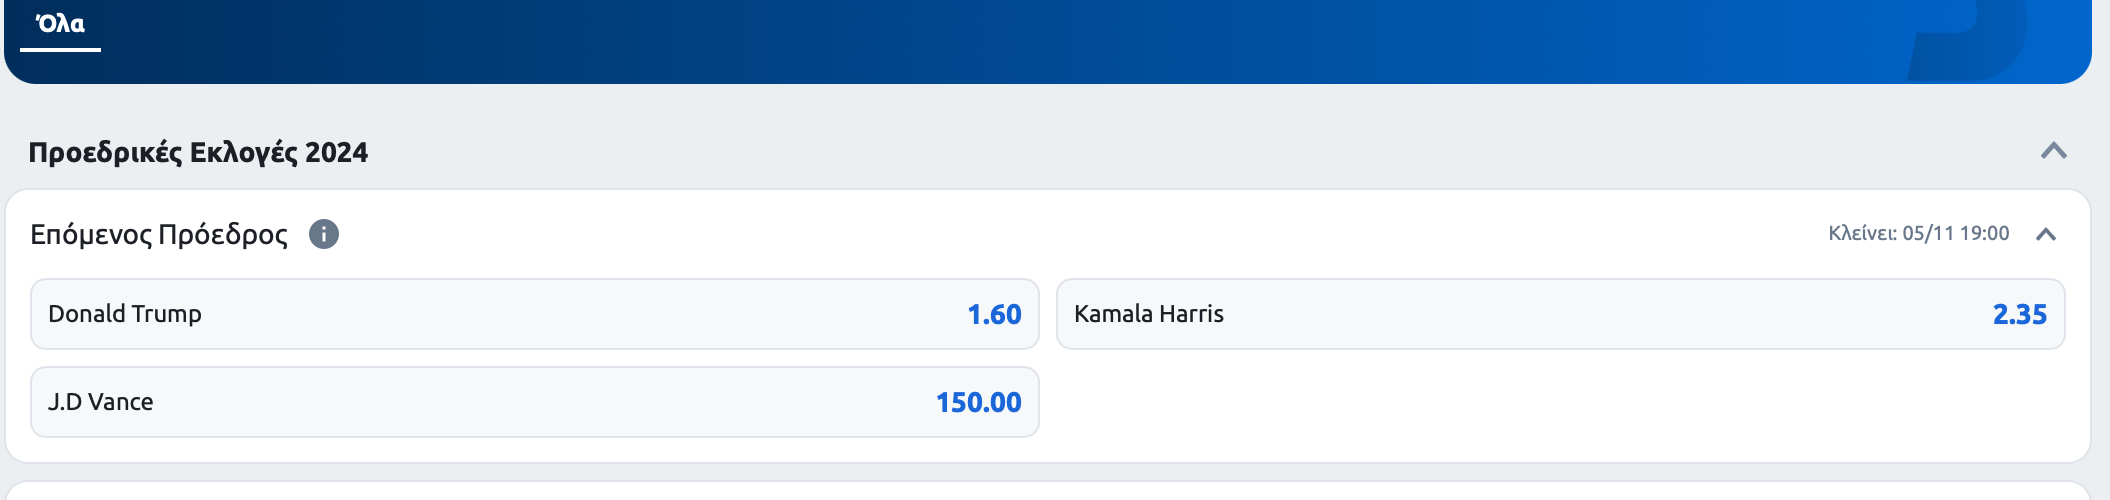This screenshot has height=500, width=2110.
Task: Click the 150.00 odds value
Action: [x=978, y=402]
